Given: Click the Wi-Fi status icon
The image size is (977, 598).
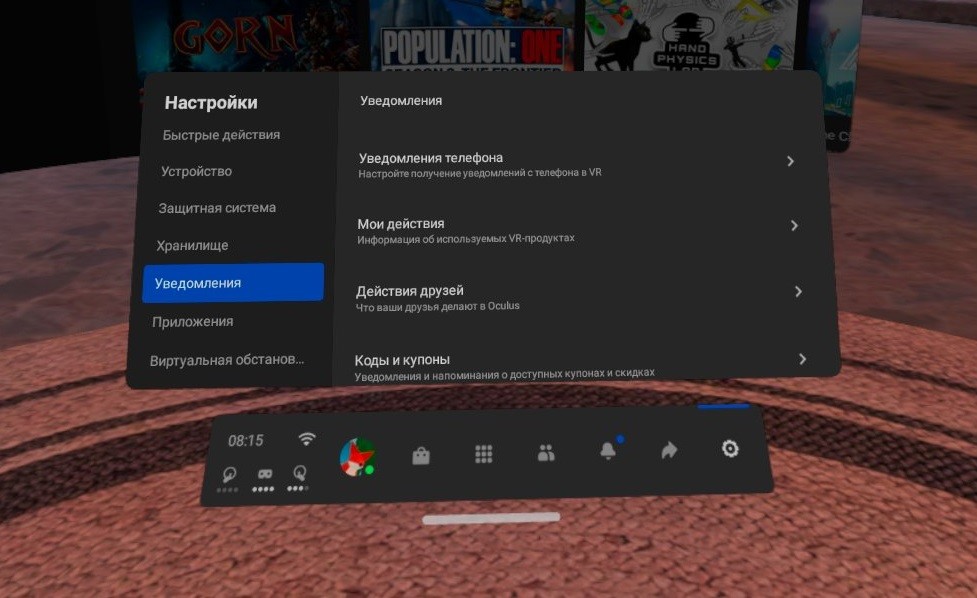Looking at the screenshot, I should (x=307, y=439).
